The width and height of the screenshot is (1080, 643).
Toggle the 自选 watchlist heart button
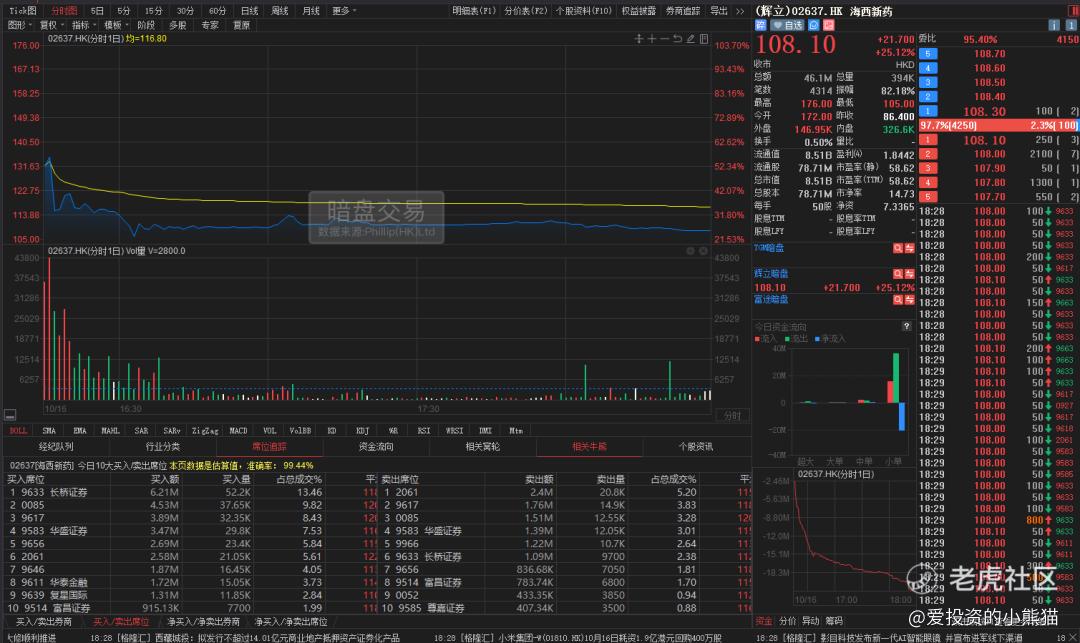click(787, 25)
